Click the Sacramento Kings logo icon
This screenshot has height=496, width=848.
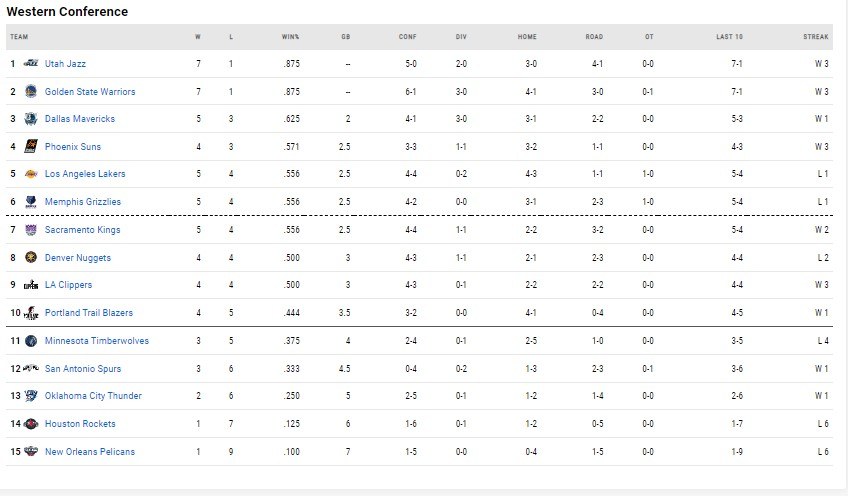pos(31,230)
